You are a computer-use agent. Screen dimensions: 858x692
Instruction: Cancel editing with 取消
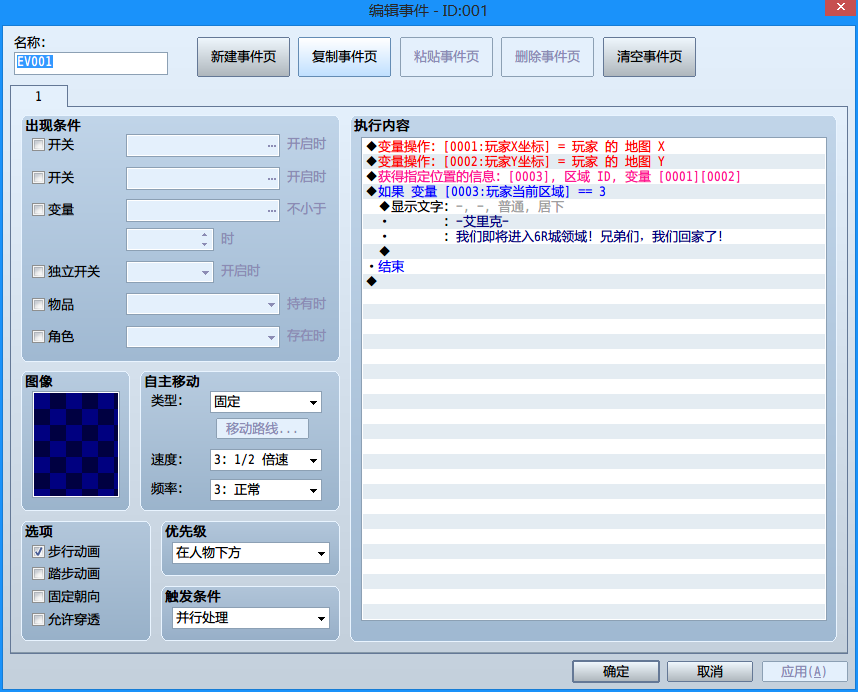710,671
